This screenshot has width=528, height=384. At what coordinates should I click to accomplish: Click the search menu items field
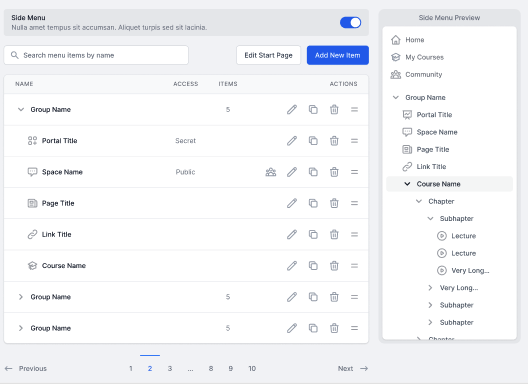[x=96, y=55]
